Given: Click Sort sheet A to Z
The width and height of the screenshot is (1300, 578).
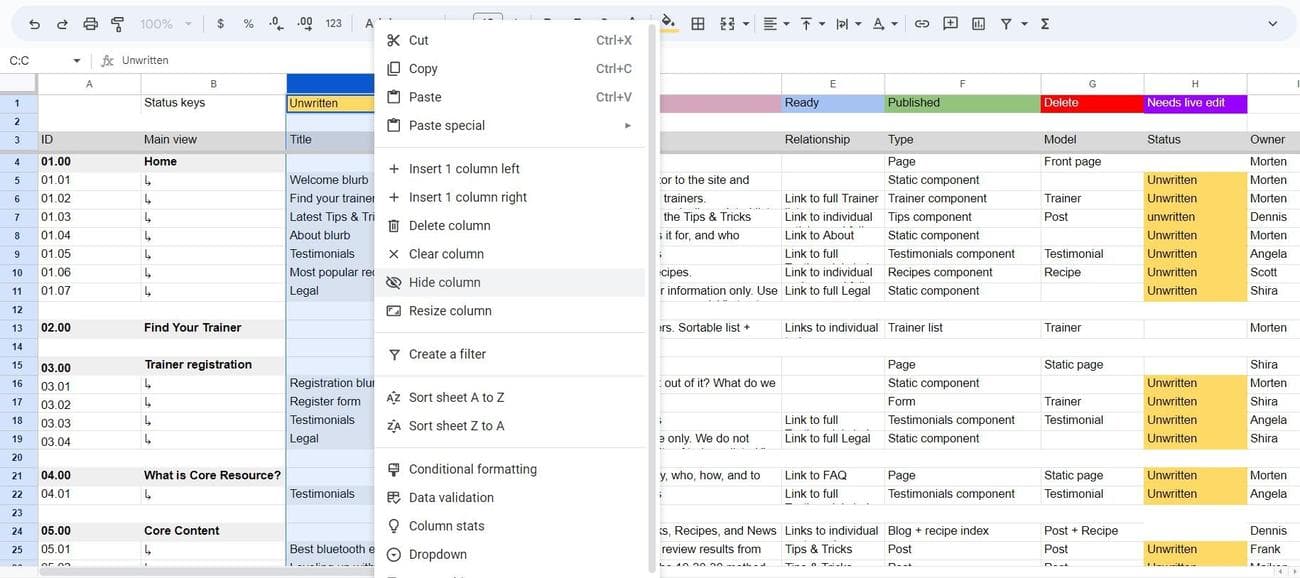Looking at the screenshot, I should click(456, 397).
